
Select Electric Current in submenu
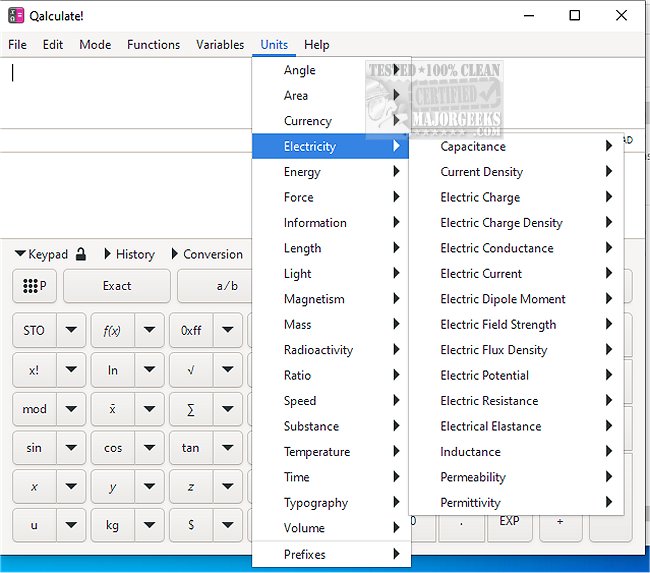(x=481, y=273)
